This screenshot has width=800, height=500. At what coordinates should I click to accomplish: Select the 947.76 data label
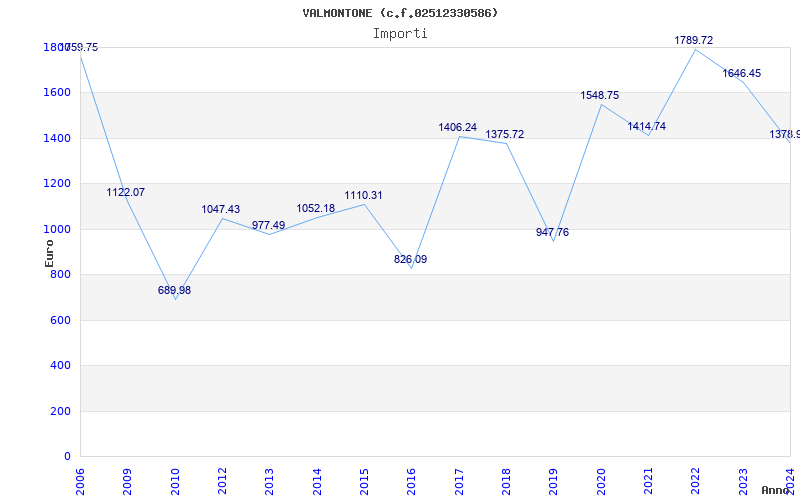(552, 232)
